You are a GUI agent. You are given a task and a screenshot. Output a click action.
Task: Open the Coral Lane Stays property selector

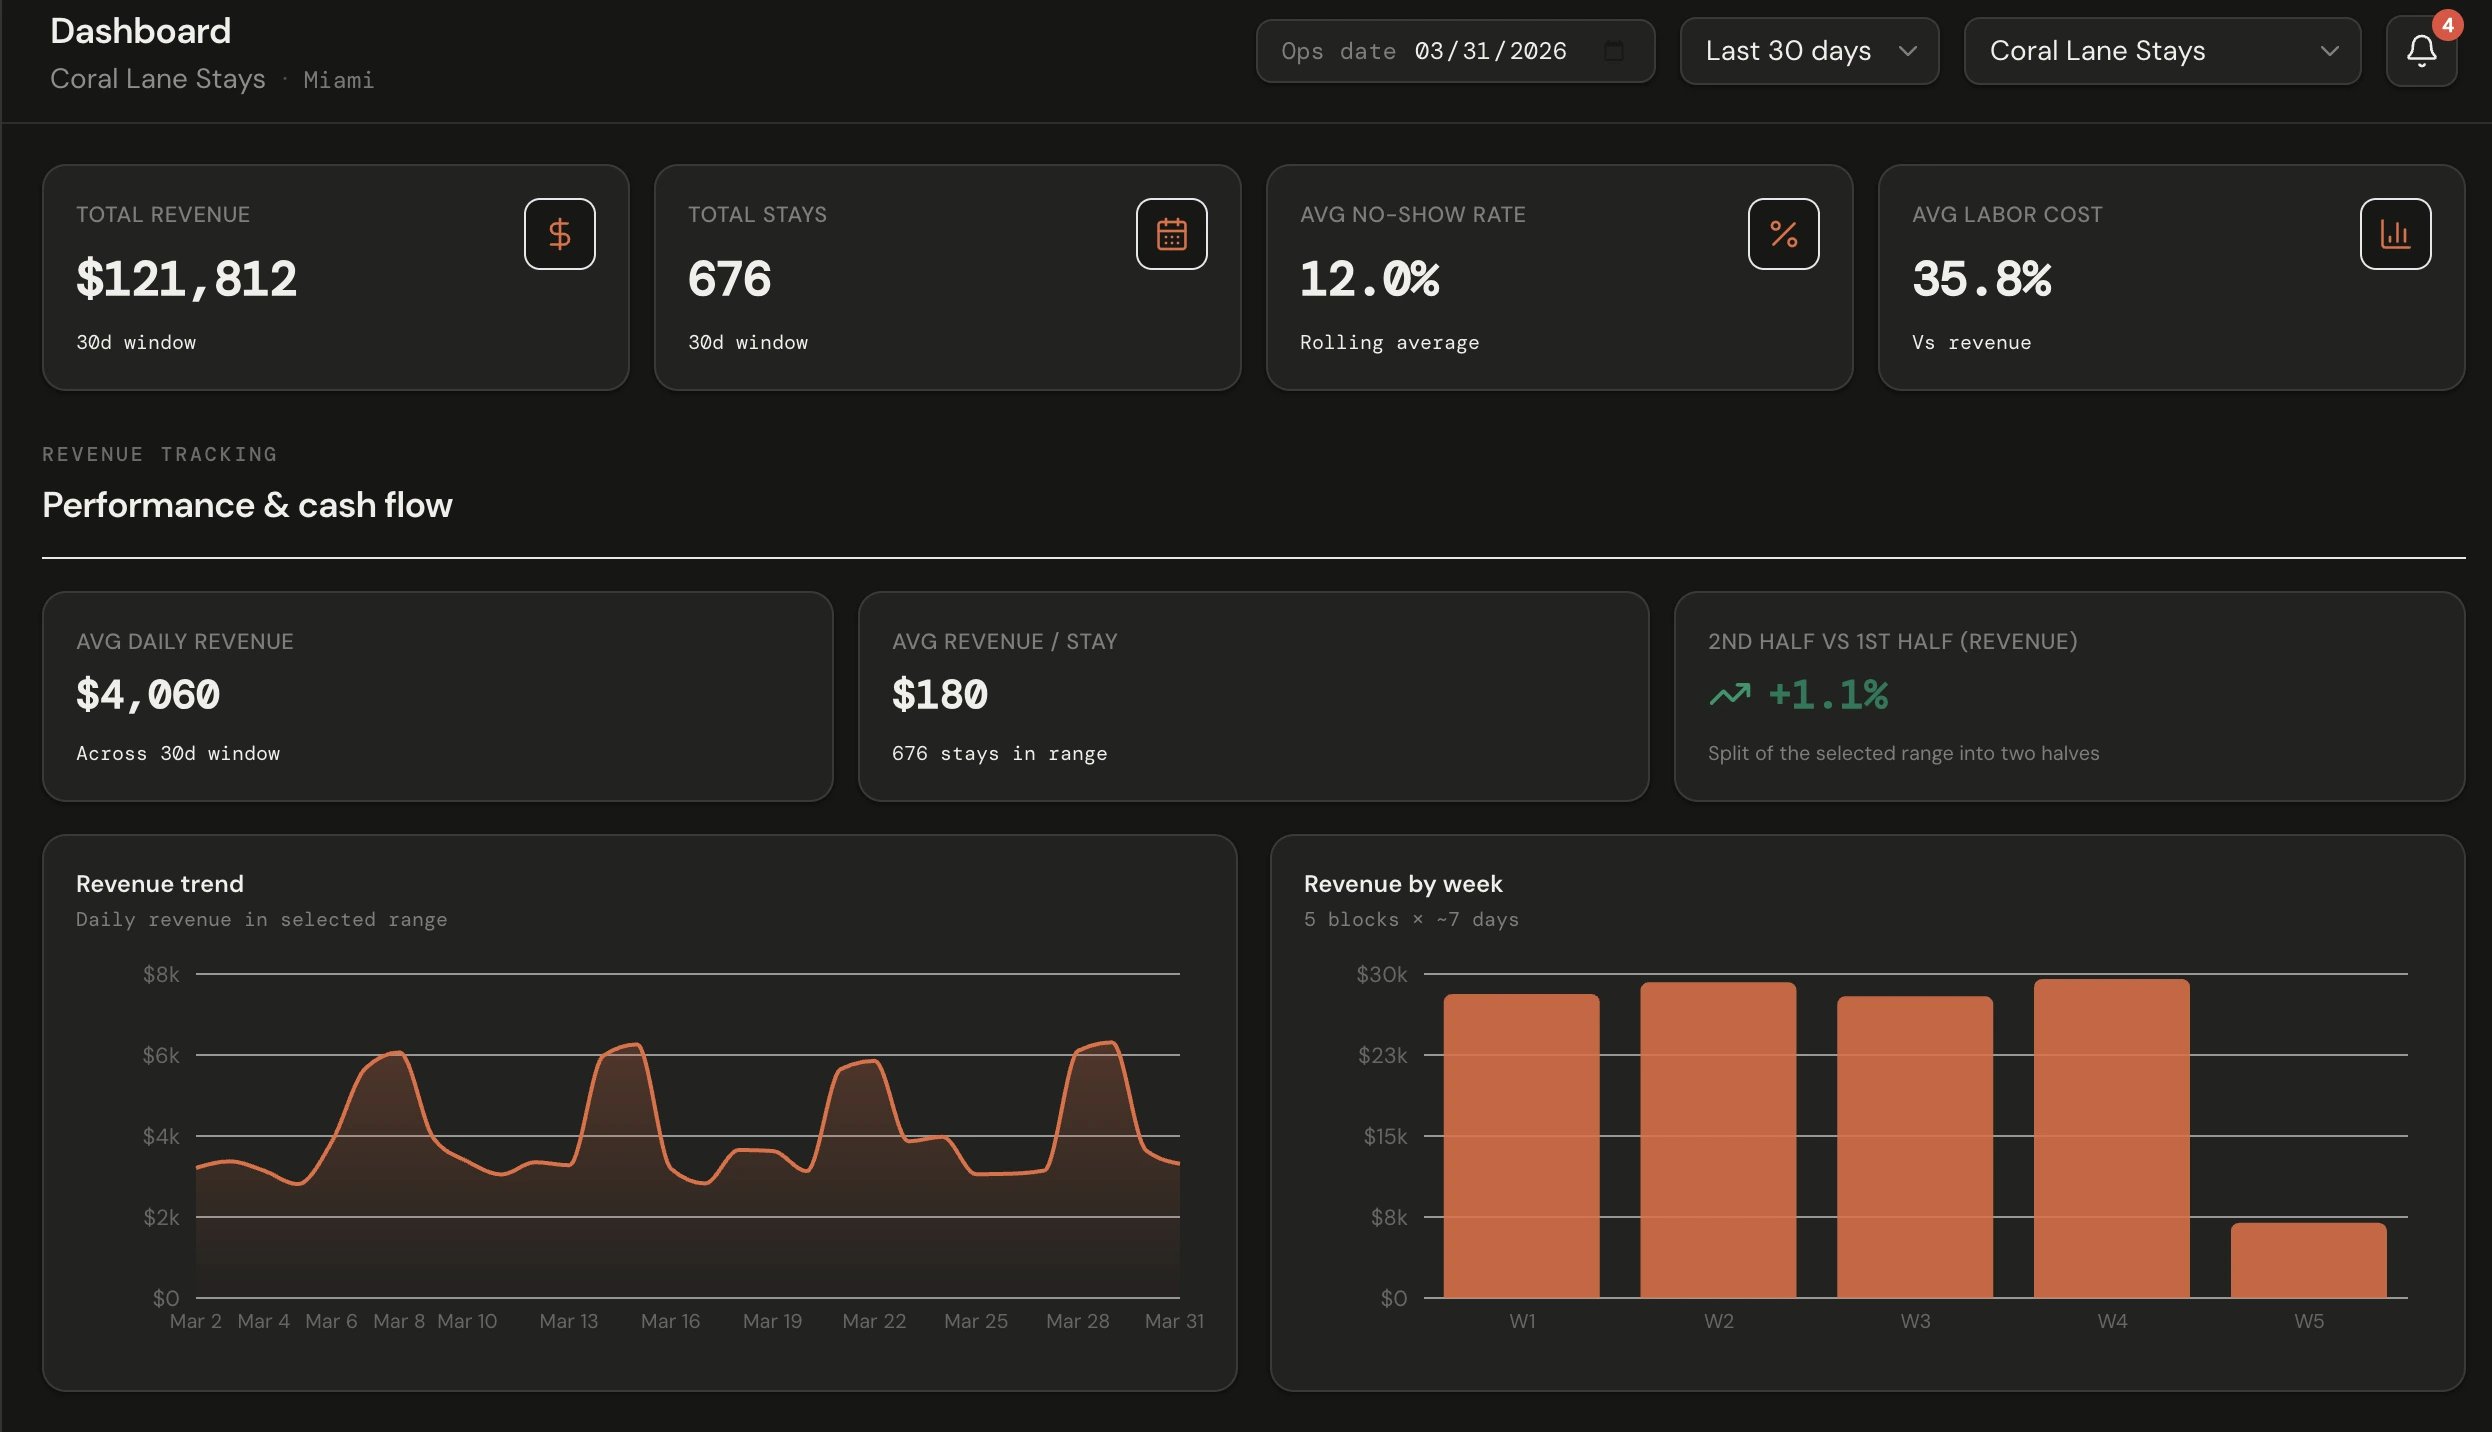(2162, 51)
